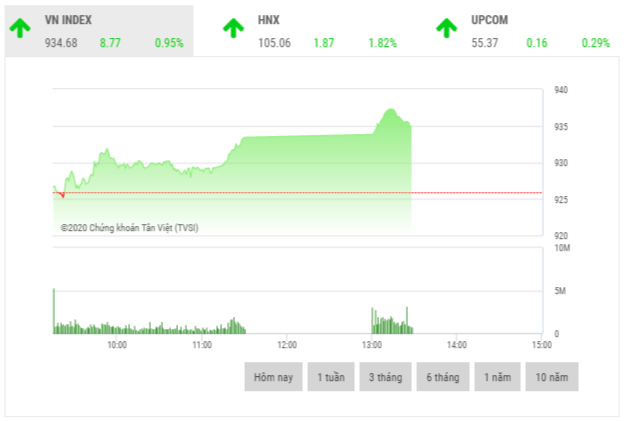This screenshot has width=626, height=421.
Task: Choose the 6 tháng time range
Action: click(442, 377)
